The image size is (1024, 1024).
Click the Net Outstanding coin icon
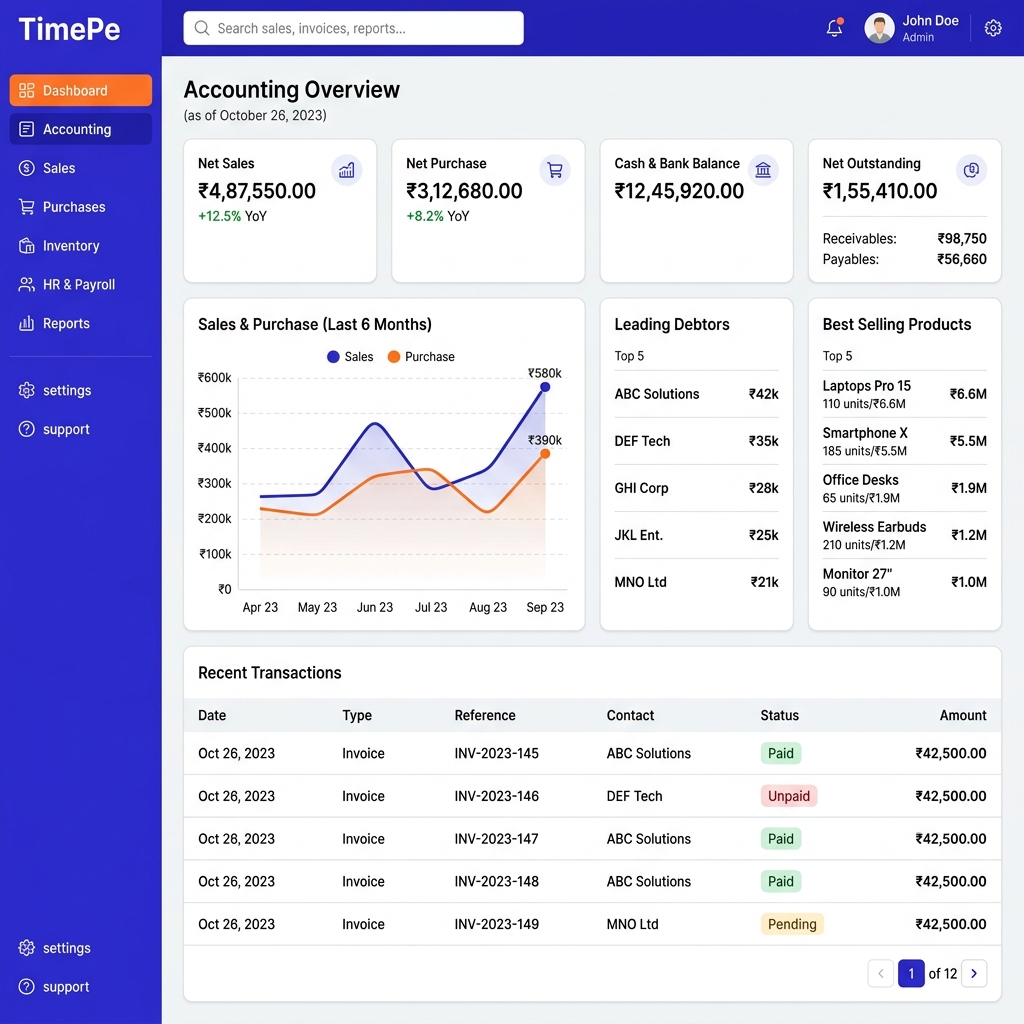coord(971,170)
